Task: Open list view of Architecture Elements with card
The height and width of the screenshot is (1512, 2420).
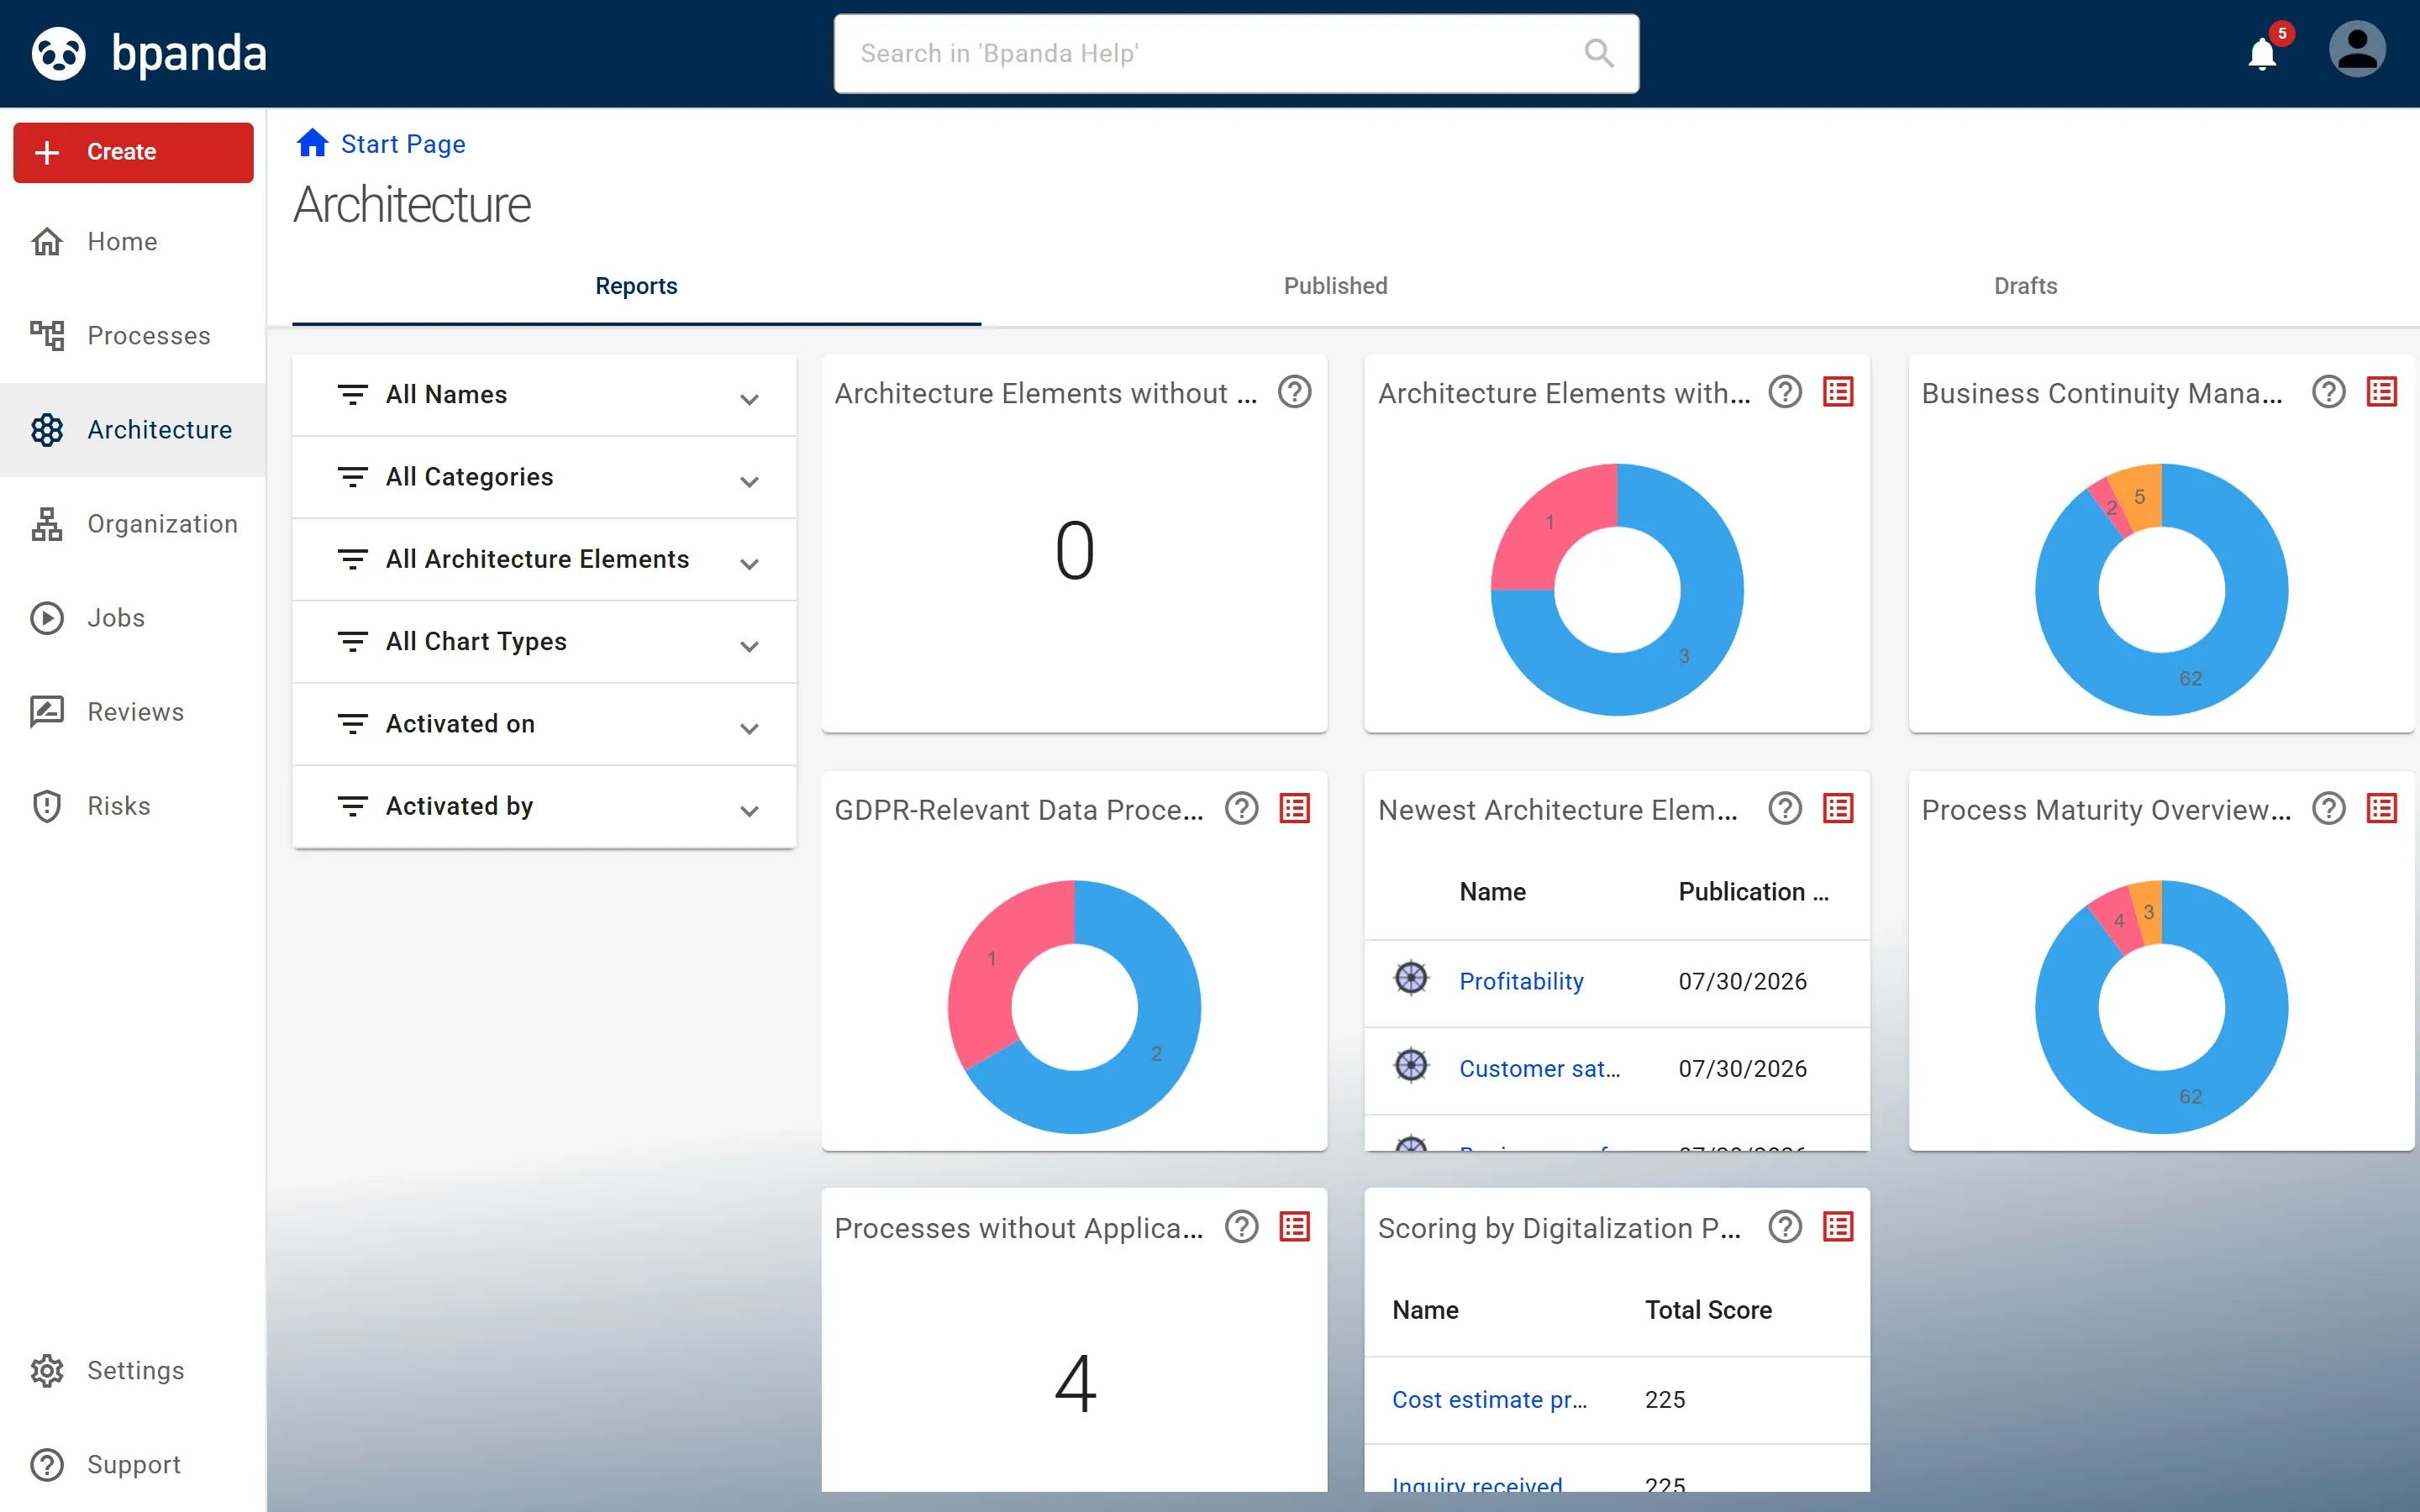Action: coord(1838,392)
